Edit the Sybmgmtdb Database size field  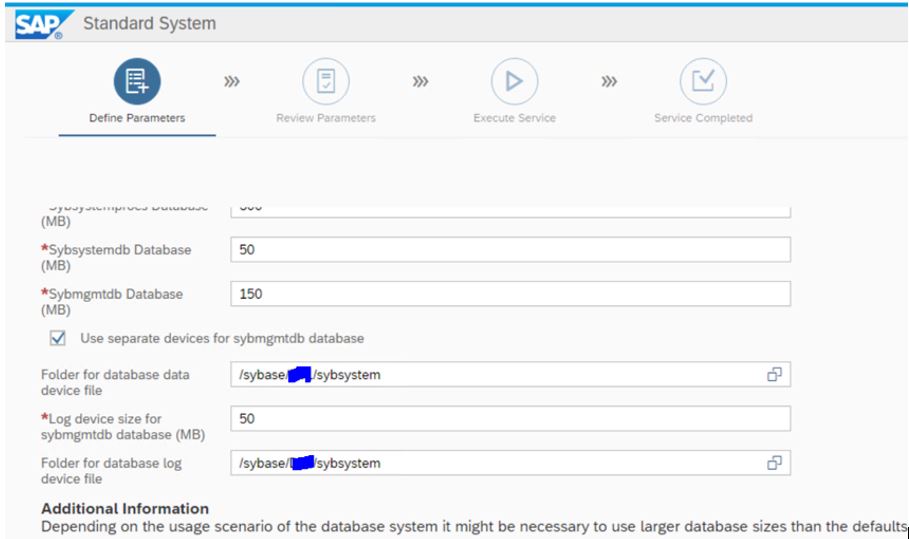[510, 294]
